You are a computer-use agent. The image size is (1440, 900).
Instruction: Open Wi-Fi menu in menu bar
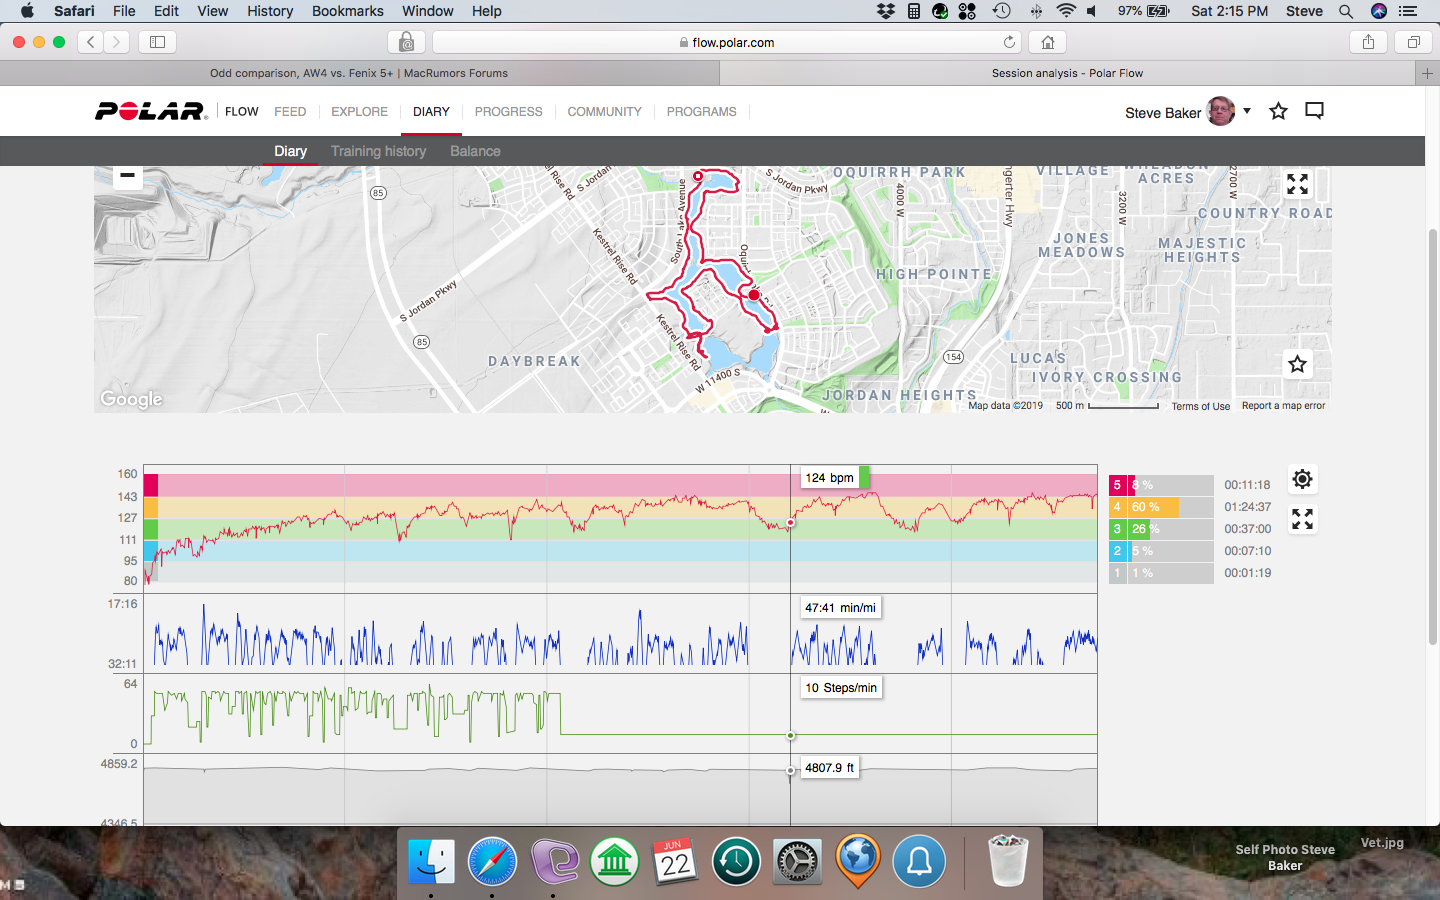(x=1066, y=11)
